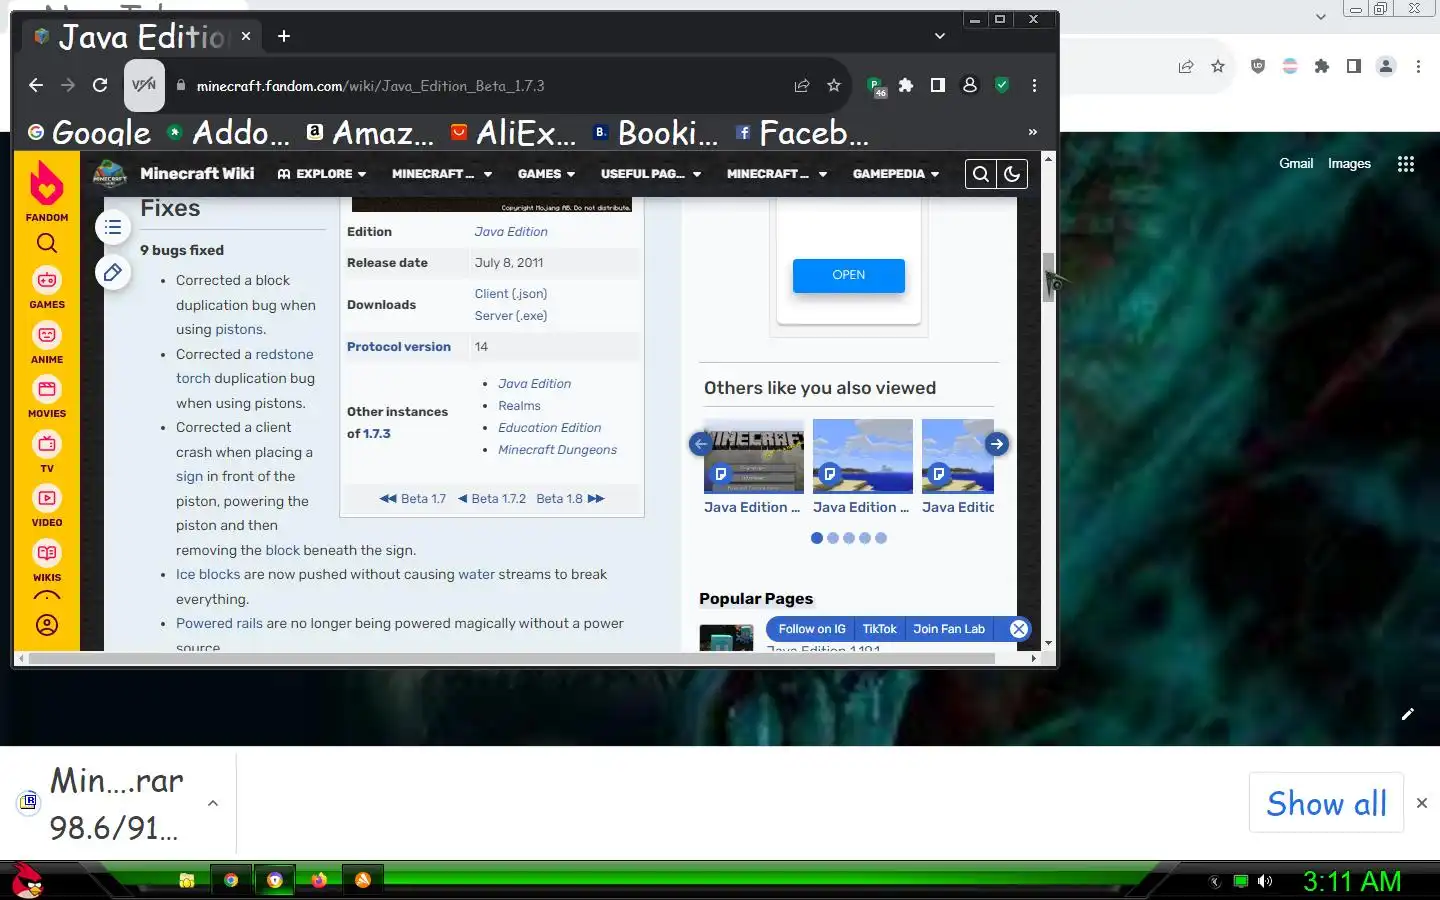Go to Beta 1.8 next version link
The width and height of the screenshot is (1440, 900).
click(570, 498)
